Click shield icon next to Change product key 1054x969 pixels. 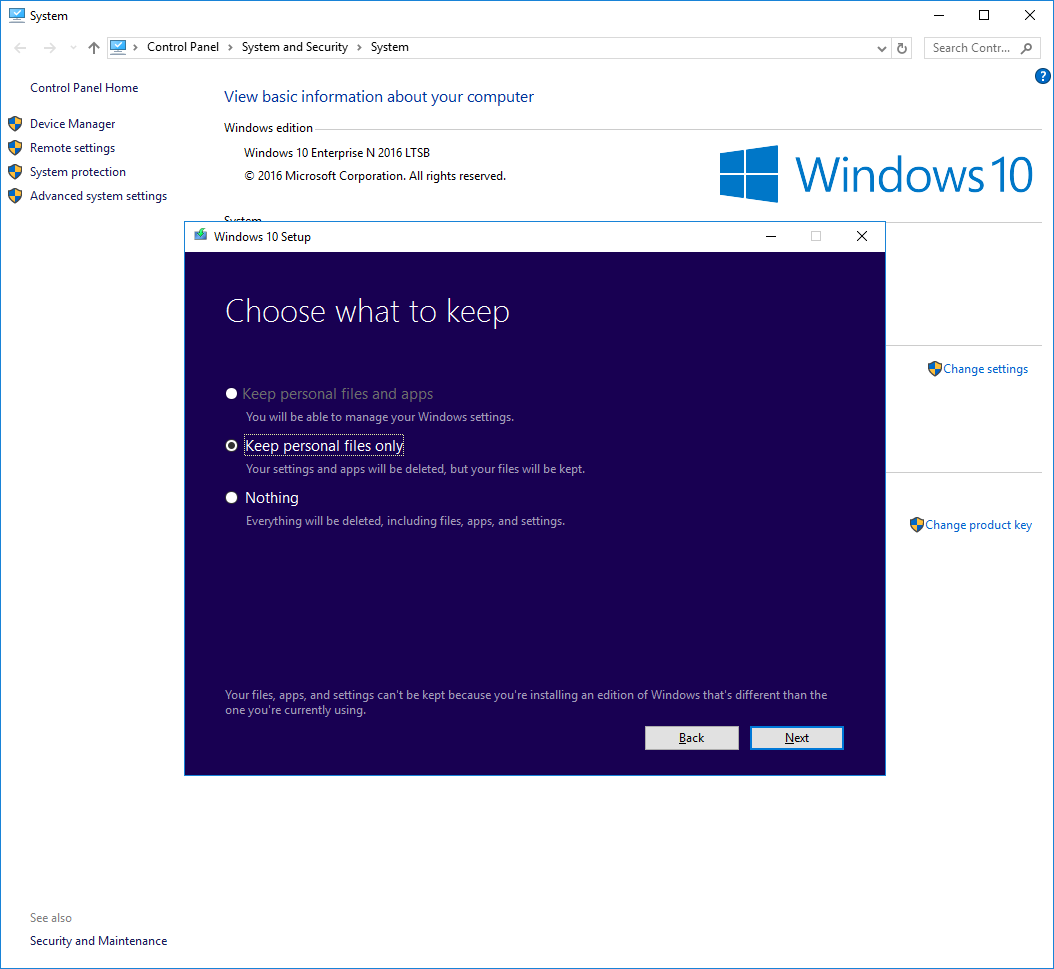click(x=917, y=525)
